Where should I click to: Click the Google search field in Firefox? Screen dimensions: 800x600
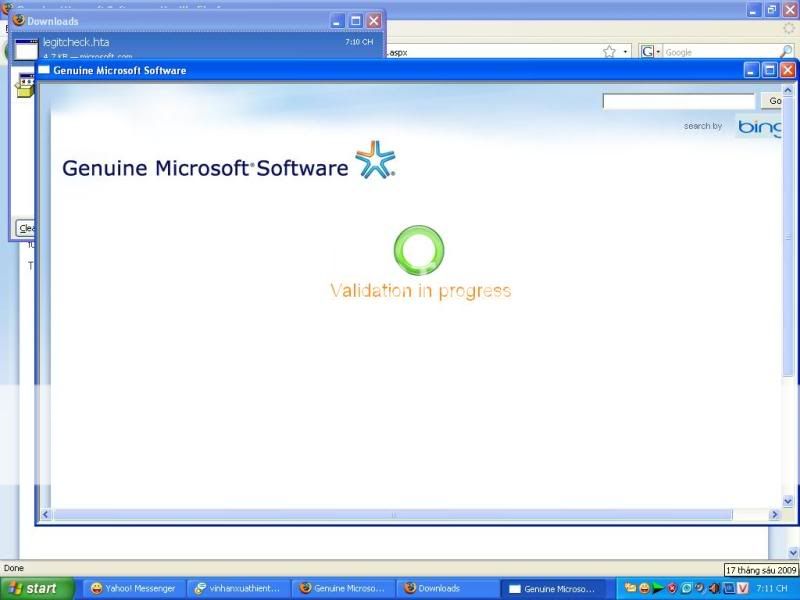point(720,52)
